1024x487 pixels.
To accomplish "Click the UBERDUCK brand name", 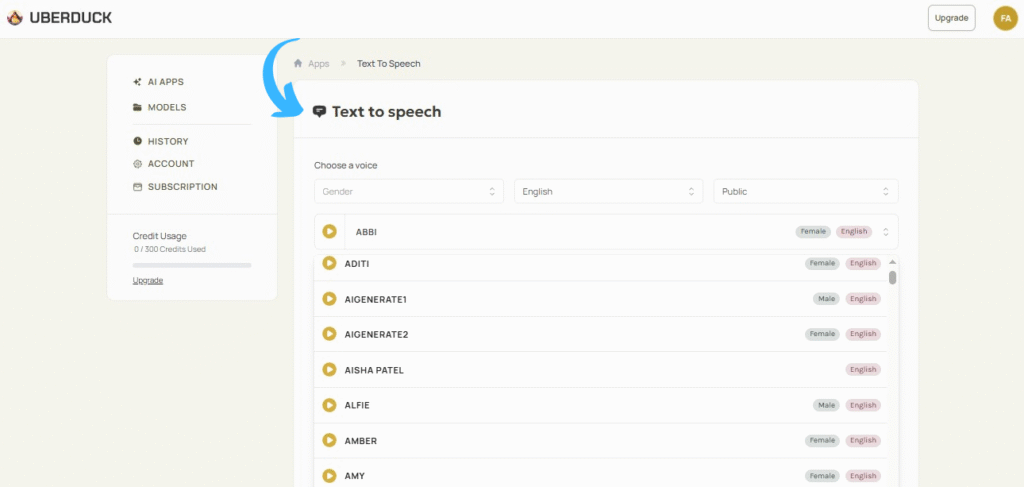I will tap(71, 18).
